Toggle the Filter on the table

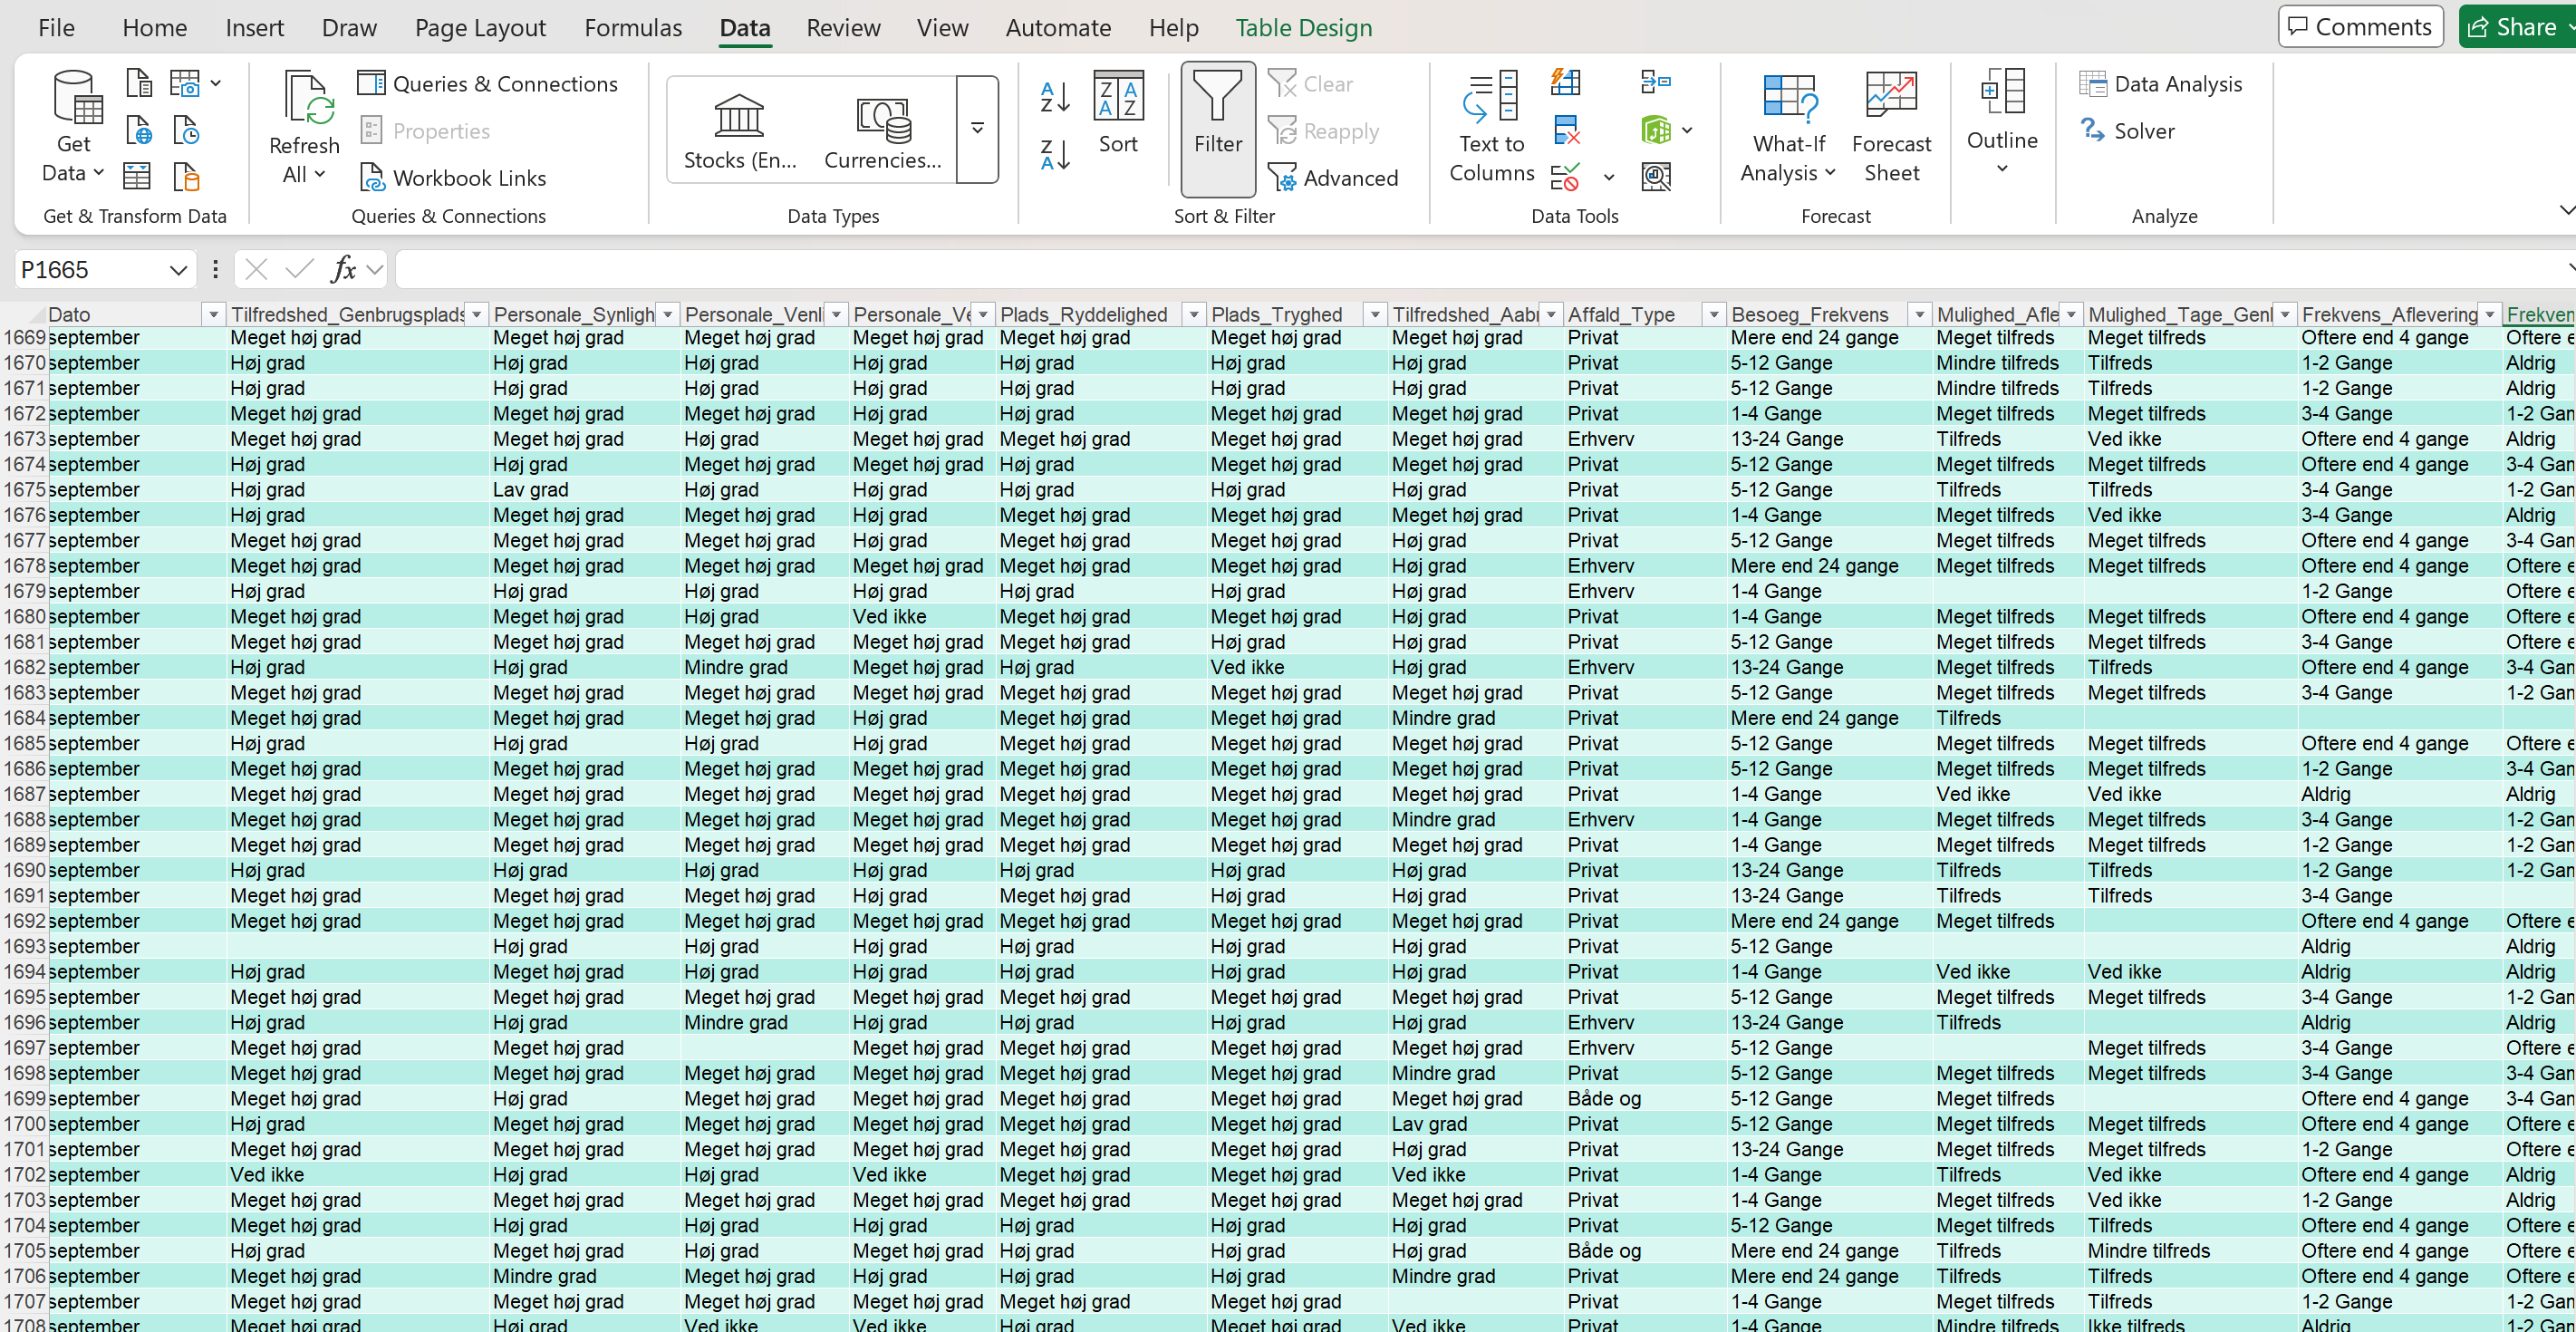1217,128
